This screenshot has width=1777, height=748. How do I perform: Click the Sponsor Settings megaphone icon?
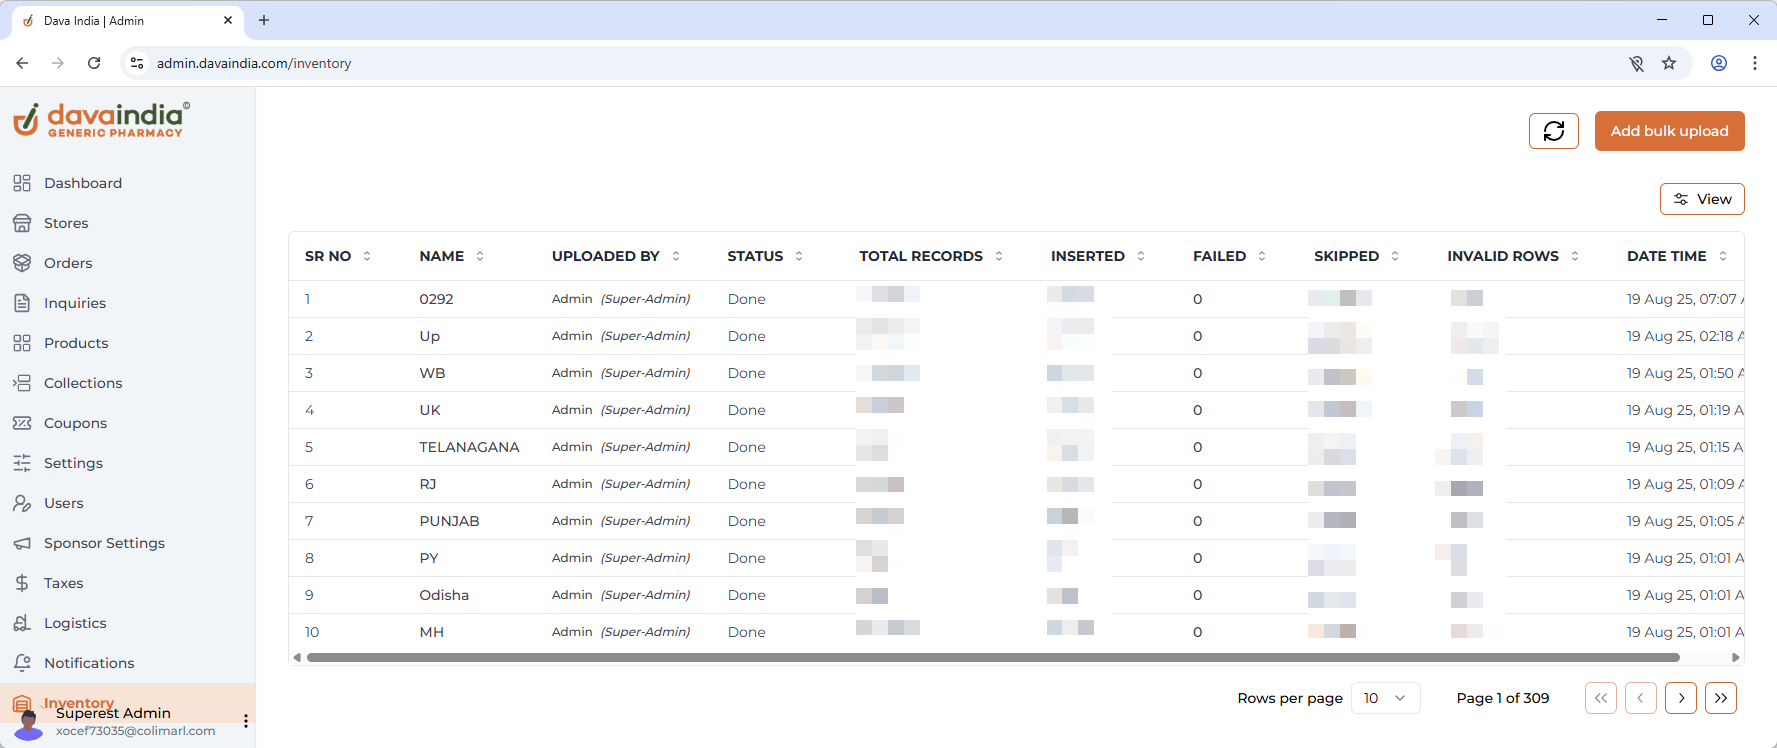pyautogui.click(x=22, y=543)
